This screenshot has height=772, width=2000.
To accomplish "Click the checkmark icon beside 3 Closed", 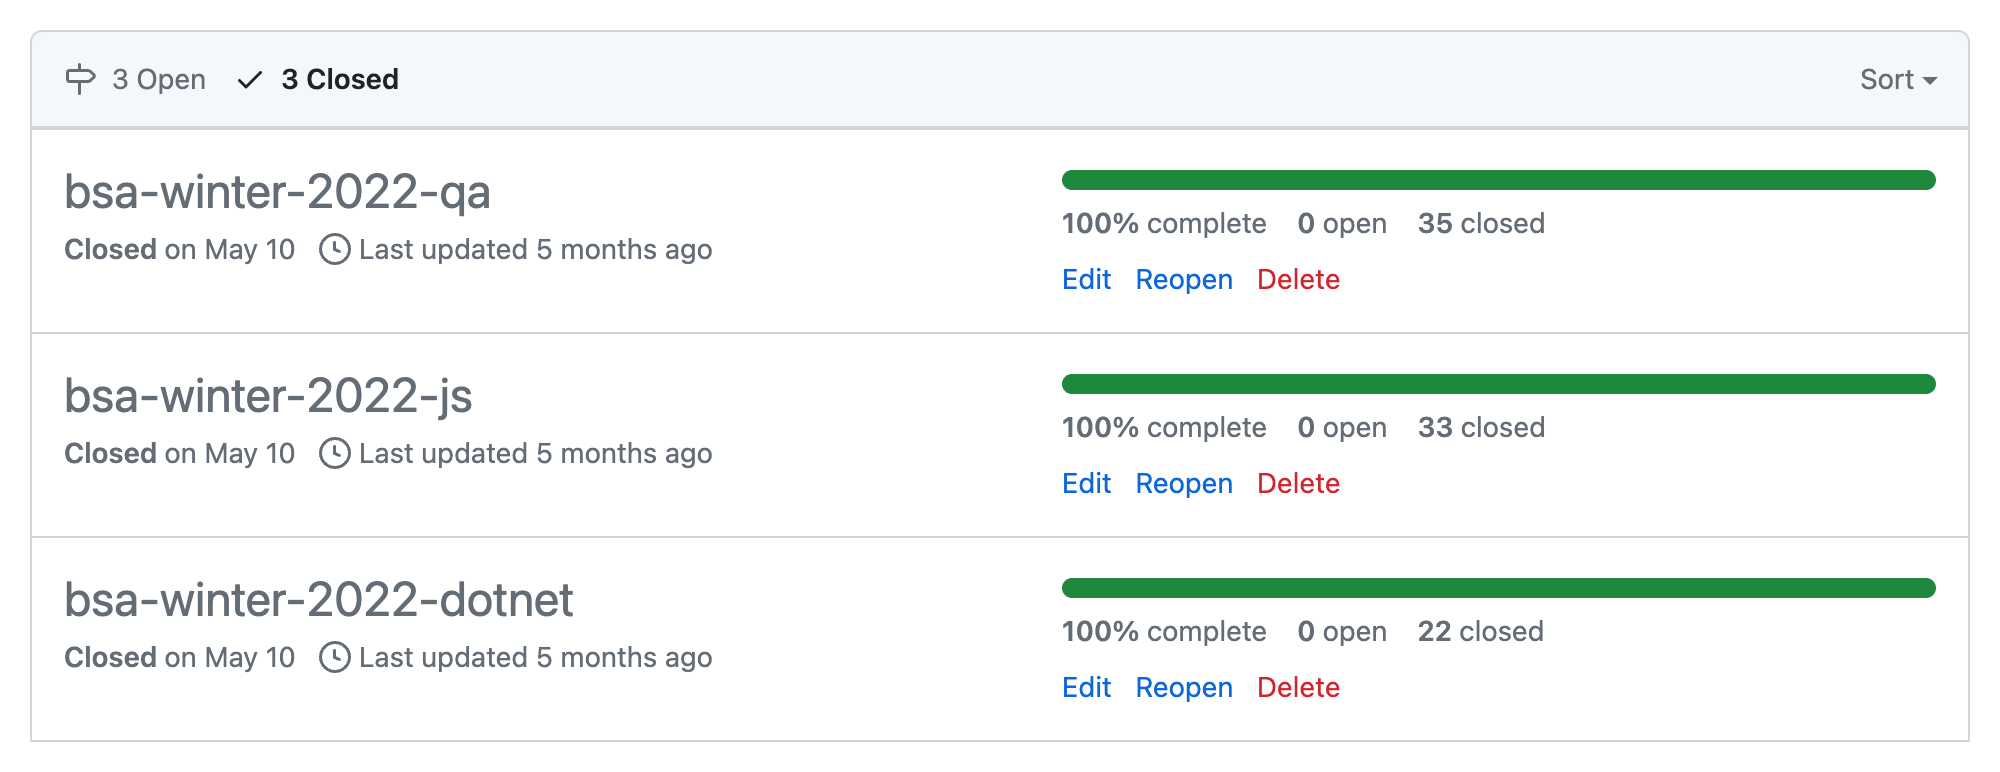I will pyautogui.click(x=250, y=80).
